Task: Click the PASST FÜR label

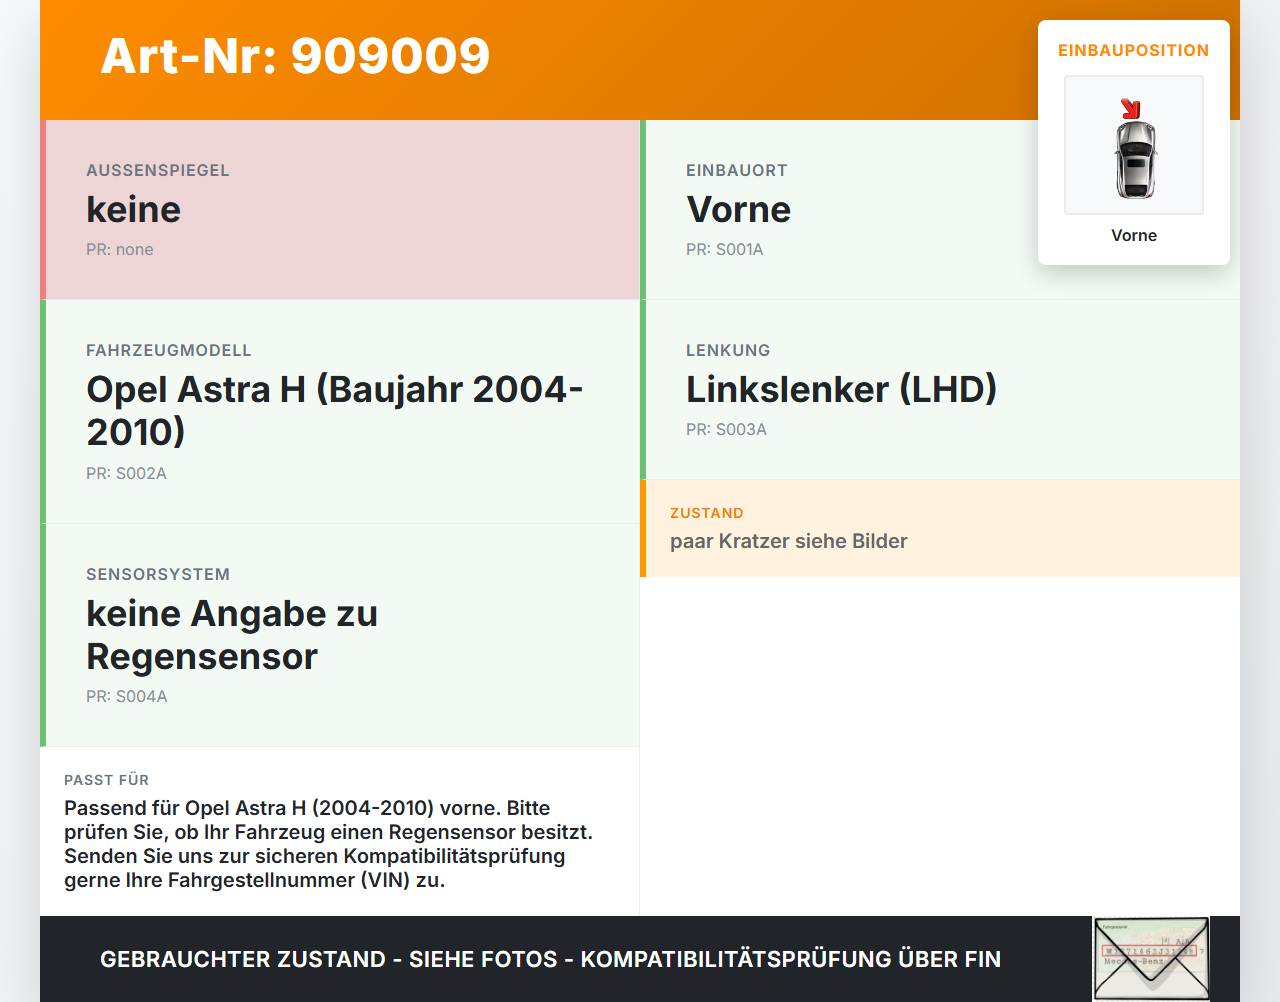Action: (107, 780)
